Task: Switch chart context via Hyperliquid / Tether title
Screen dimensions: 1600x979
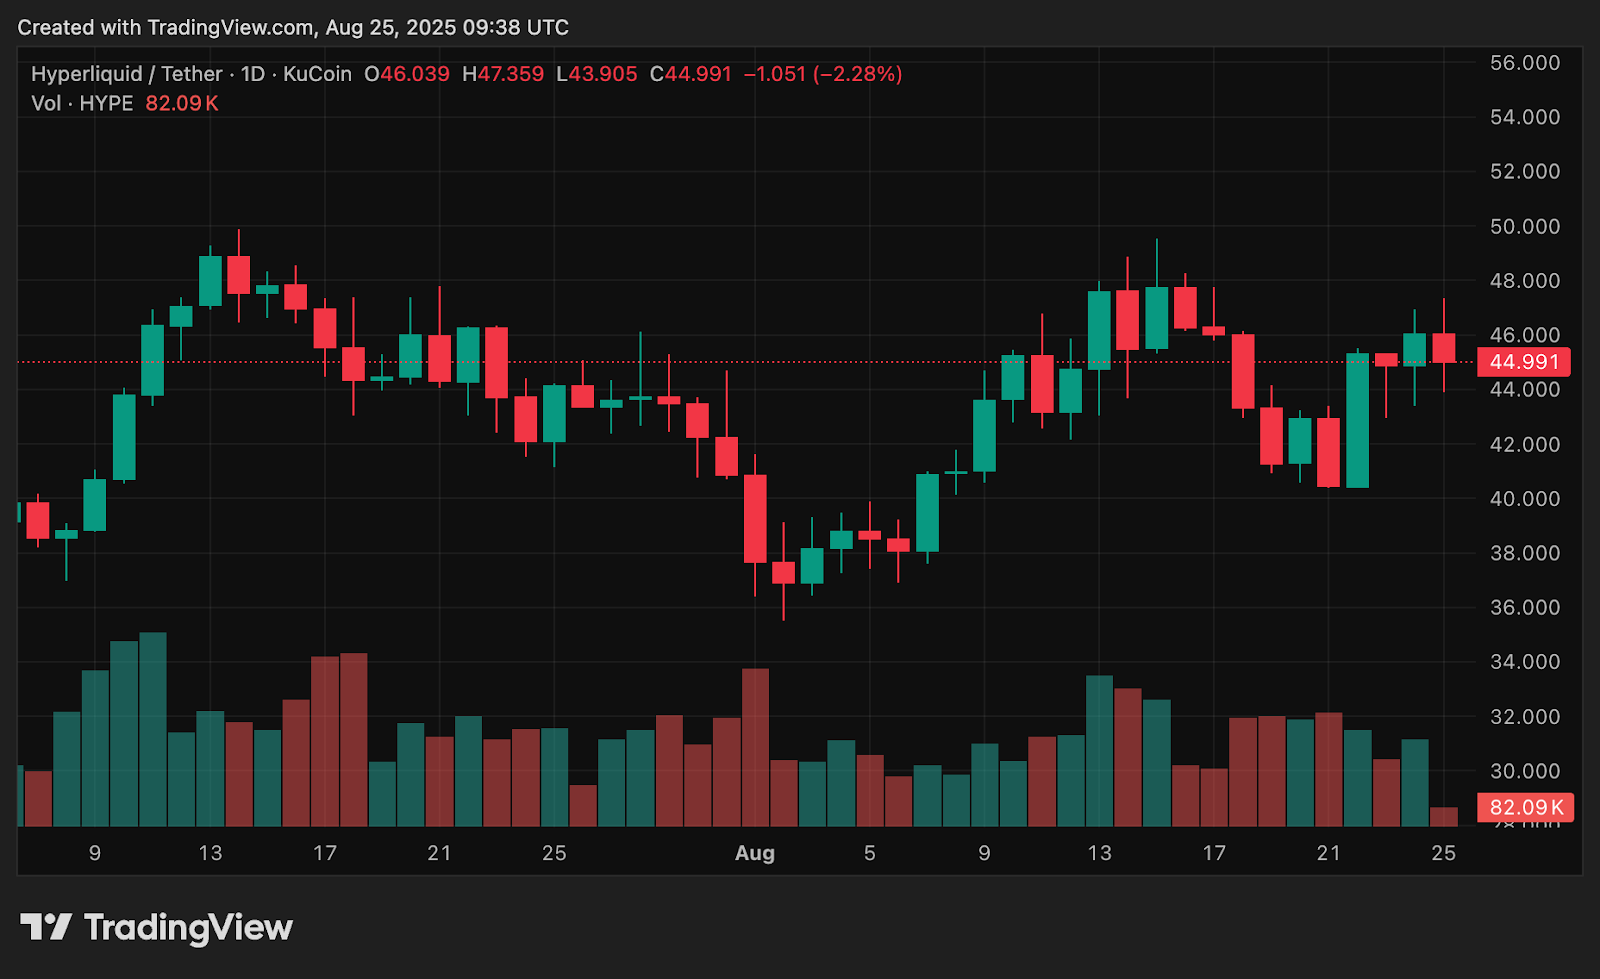Action: [x=130, y=73]
